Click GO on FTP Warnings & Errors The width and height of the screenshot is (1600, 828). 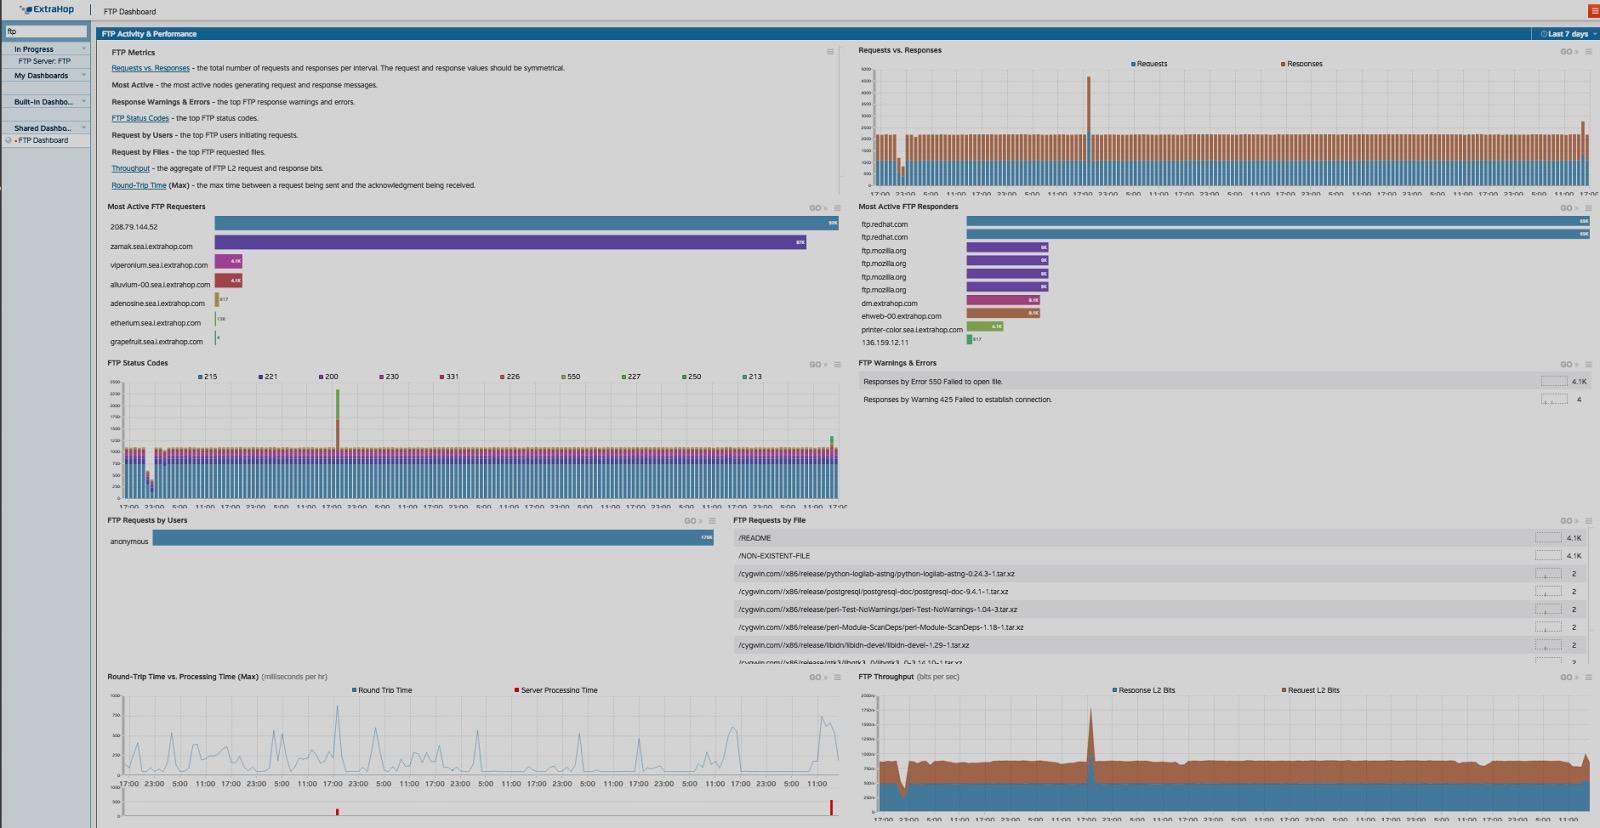1568,364
